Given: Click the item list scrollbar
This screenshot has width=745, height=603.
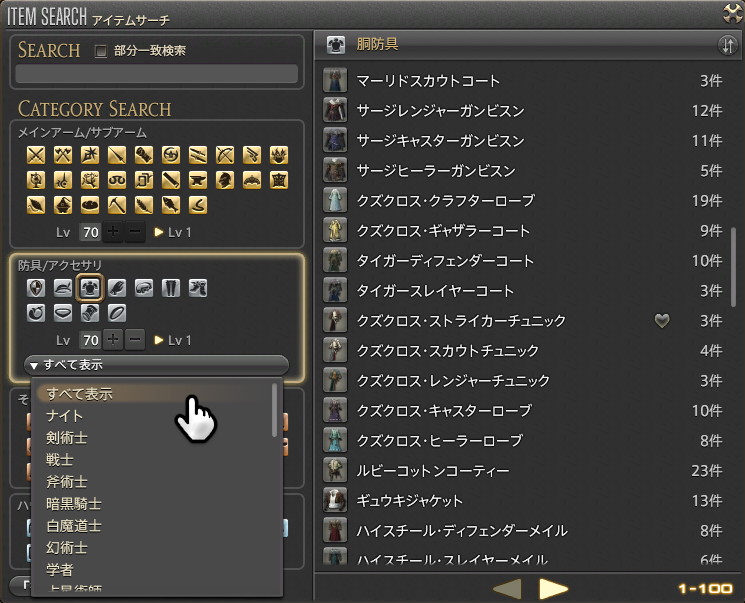Looking at the screenshot, I should 734,267.
